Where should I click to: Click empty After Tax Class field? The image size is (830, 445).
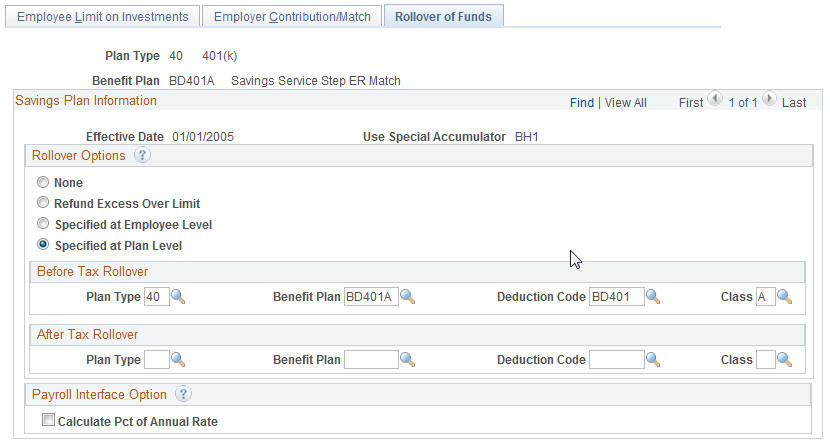765,360
